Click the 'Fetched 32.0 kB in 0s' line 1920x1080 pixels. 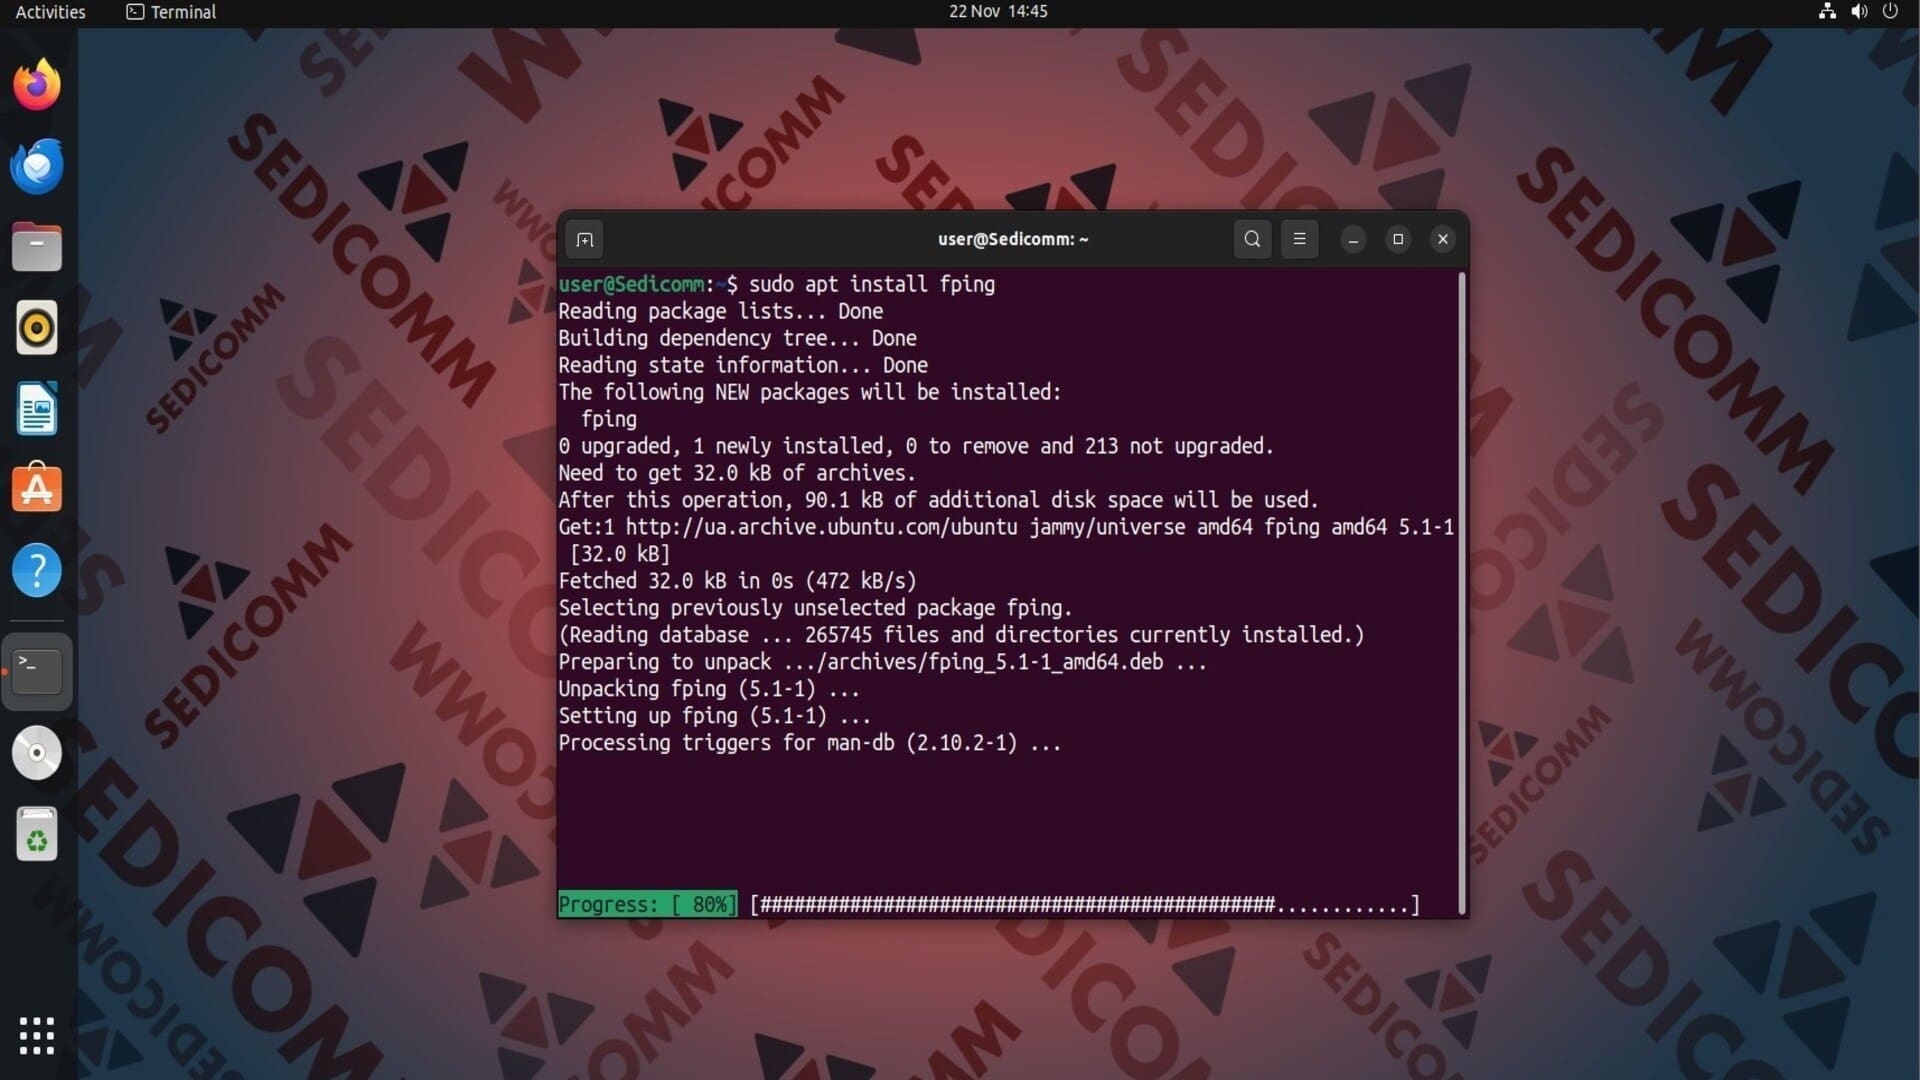point(737,581)
